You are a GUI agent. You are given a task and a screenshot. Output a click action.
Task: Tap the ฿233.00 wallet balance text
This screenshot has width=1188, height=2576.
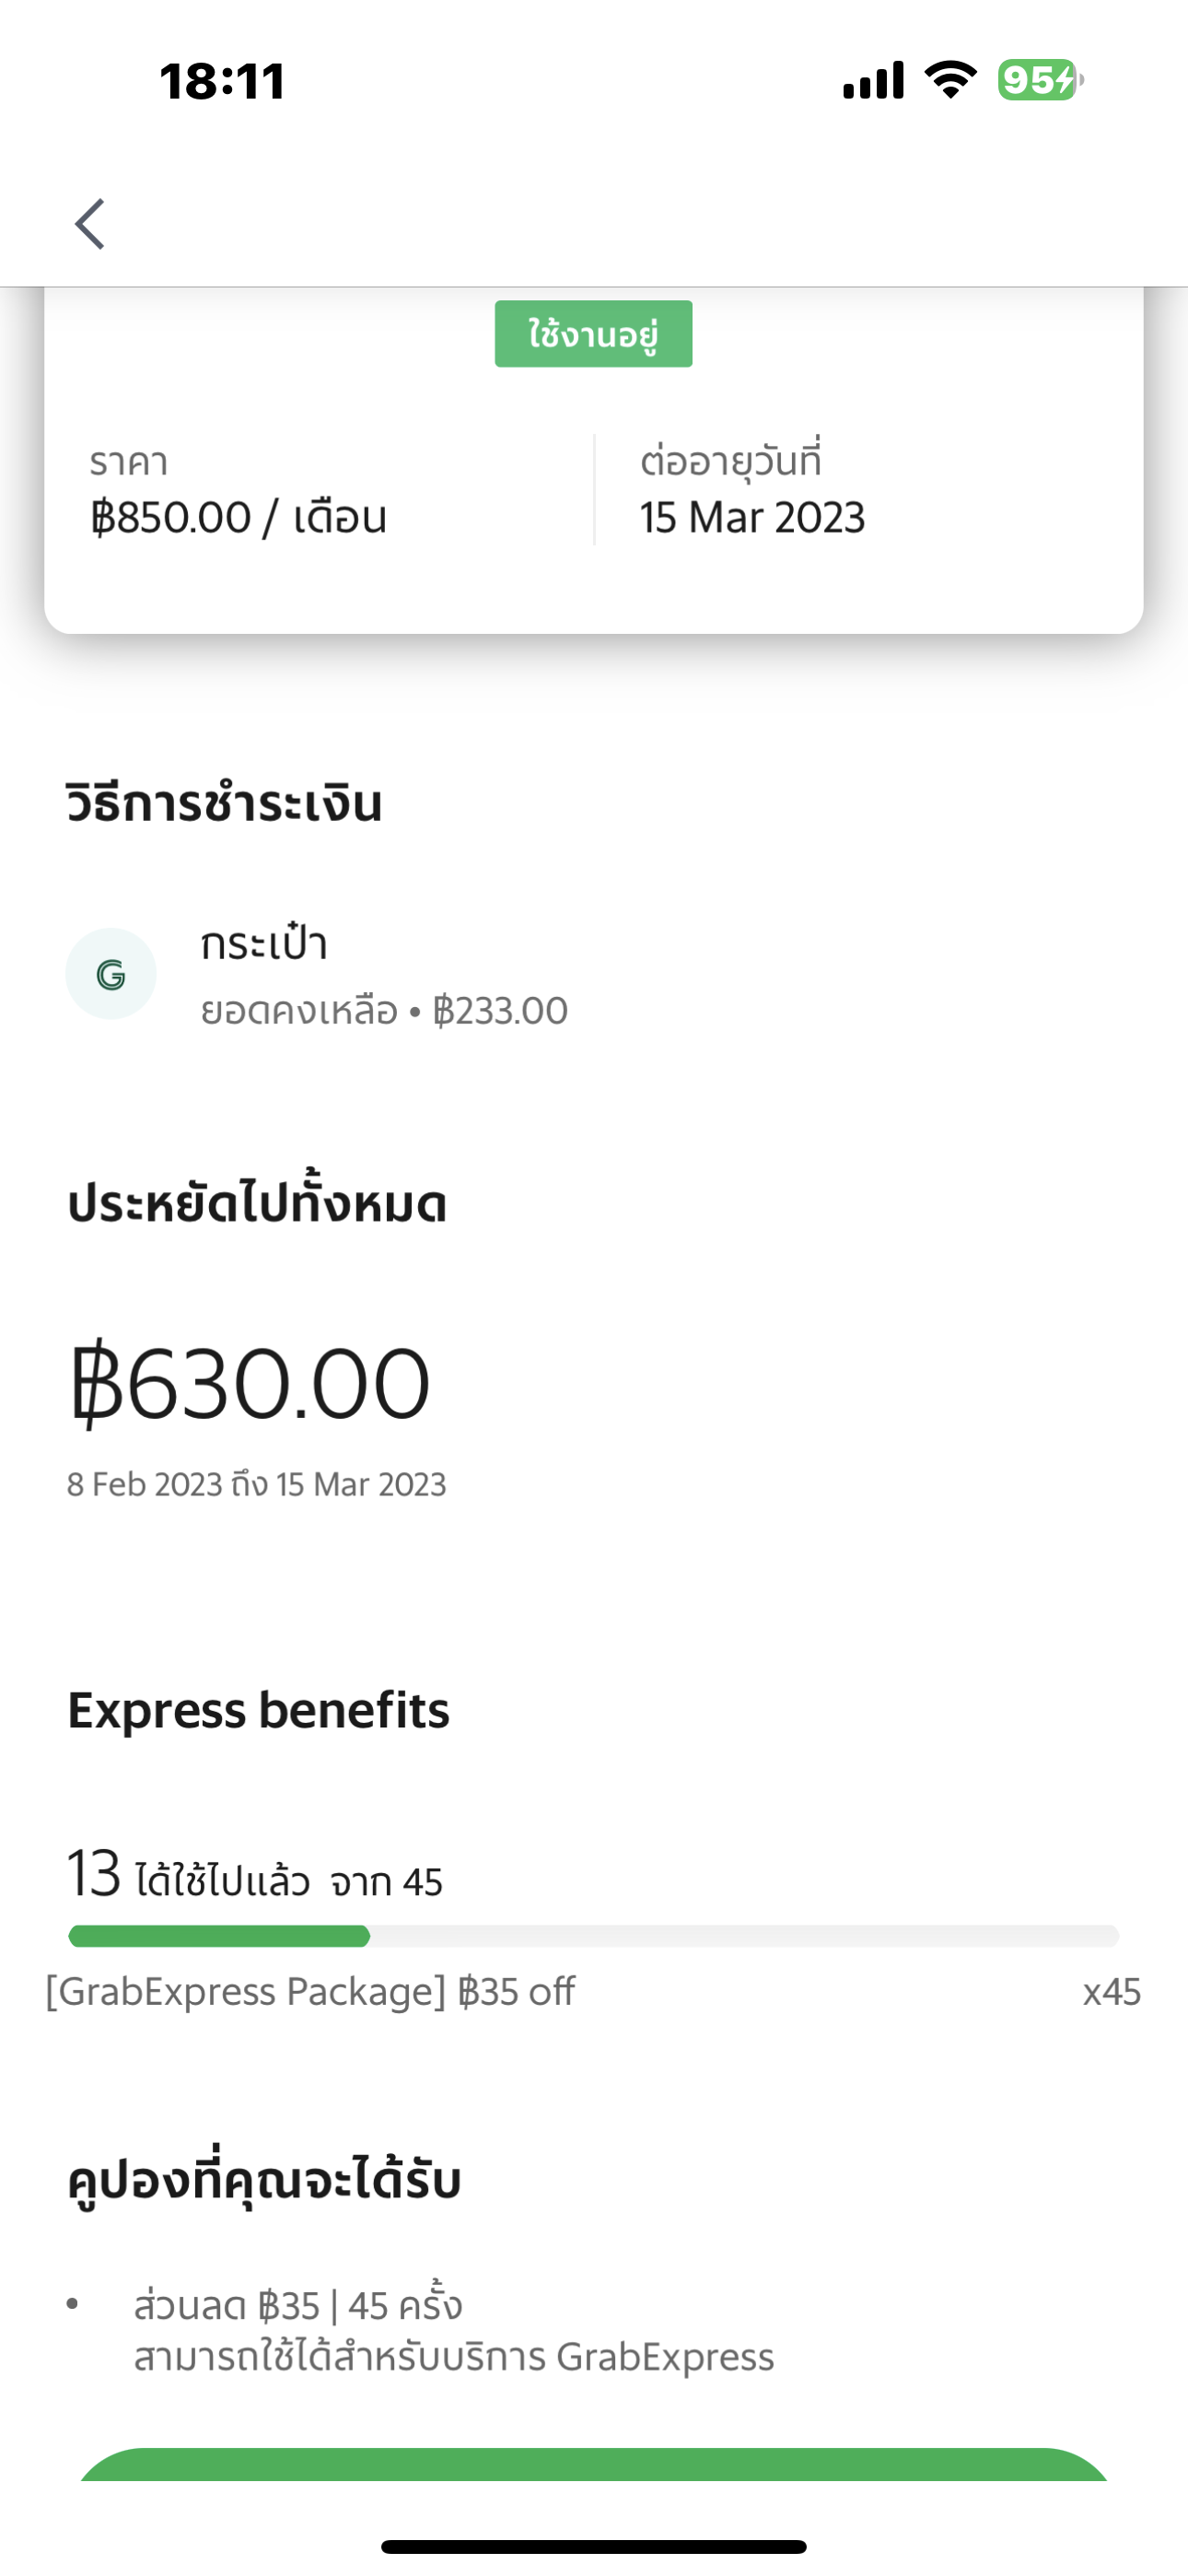500,1011
